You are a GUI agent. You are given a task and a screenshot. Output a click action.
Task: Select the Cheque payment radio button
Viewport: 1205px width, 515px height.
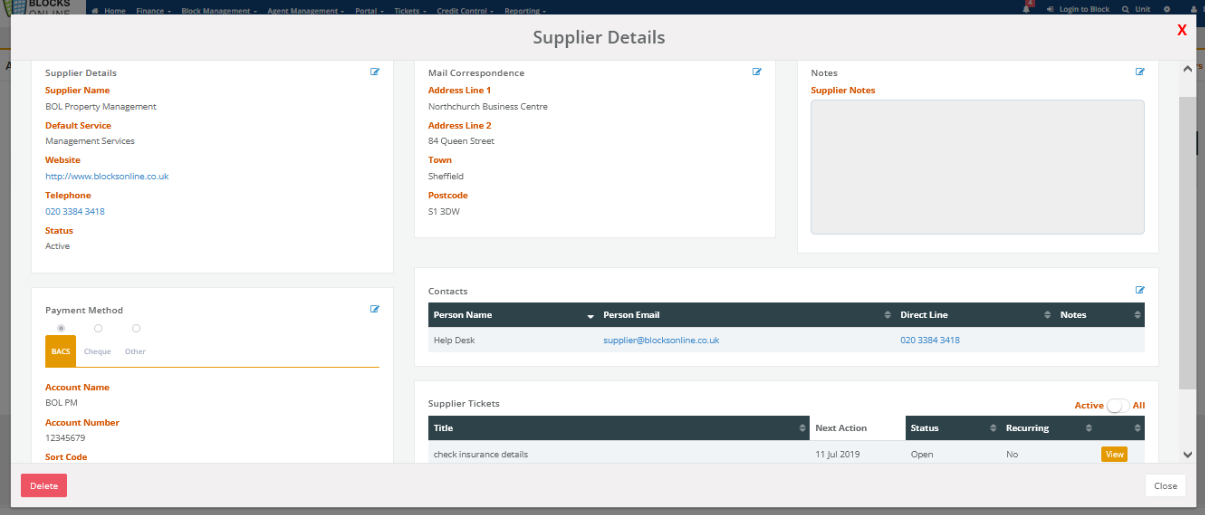[x=98, y=328]
